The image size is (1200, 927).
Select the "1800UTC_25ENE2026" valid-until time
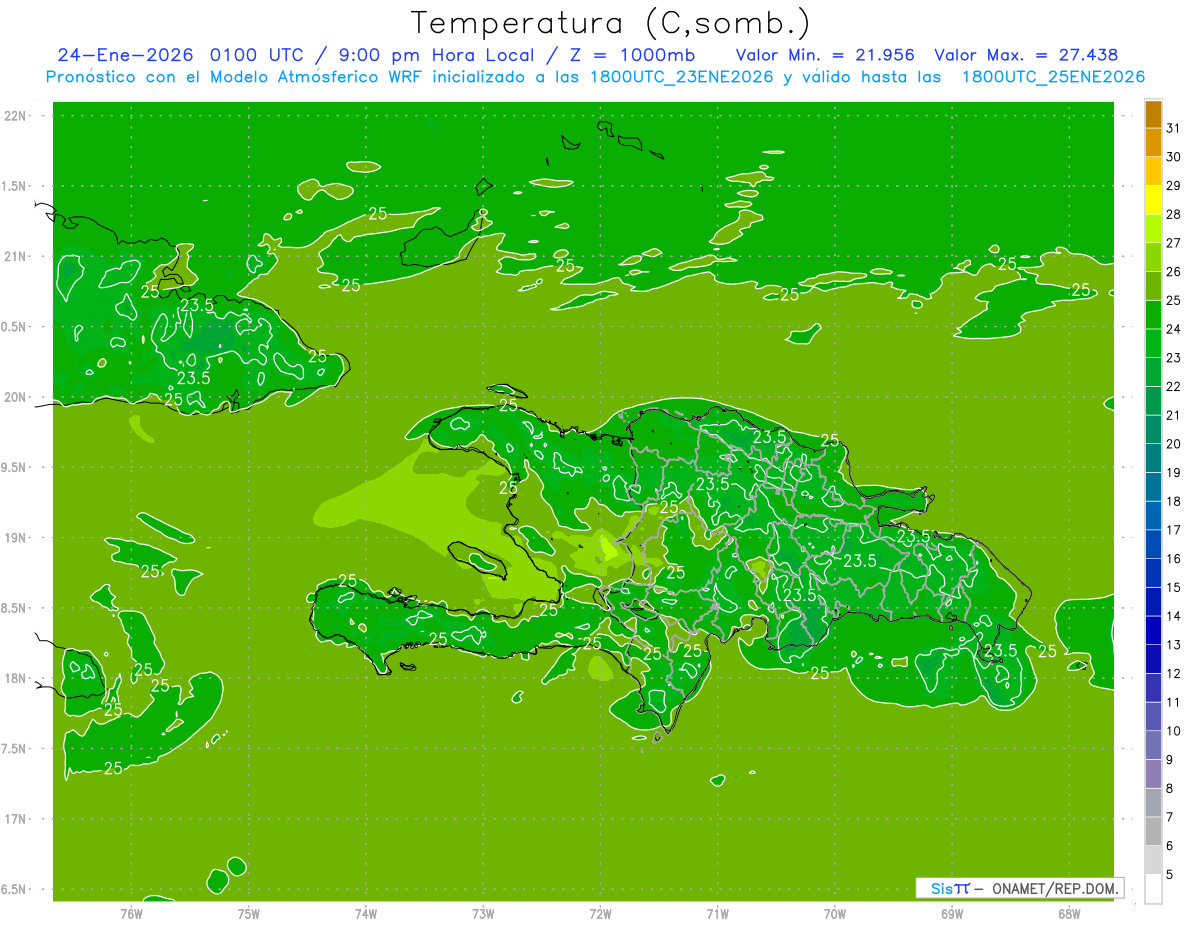pyautogui.click(x=1053, y=77)
